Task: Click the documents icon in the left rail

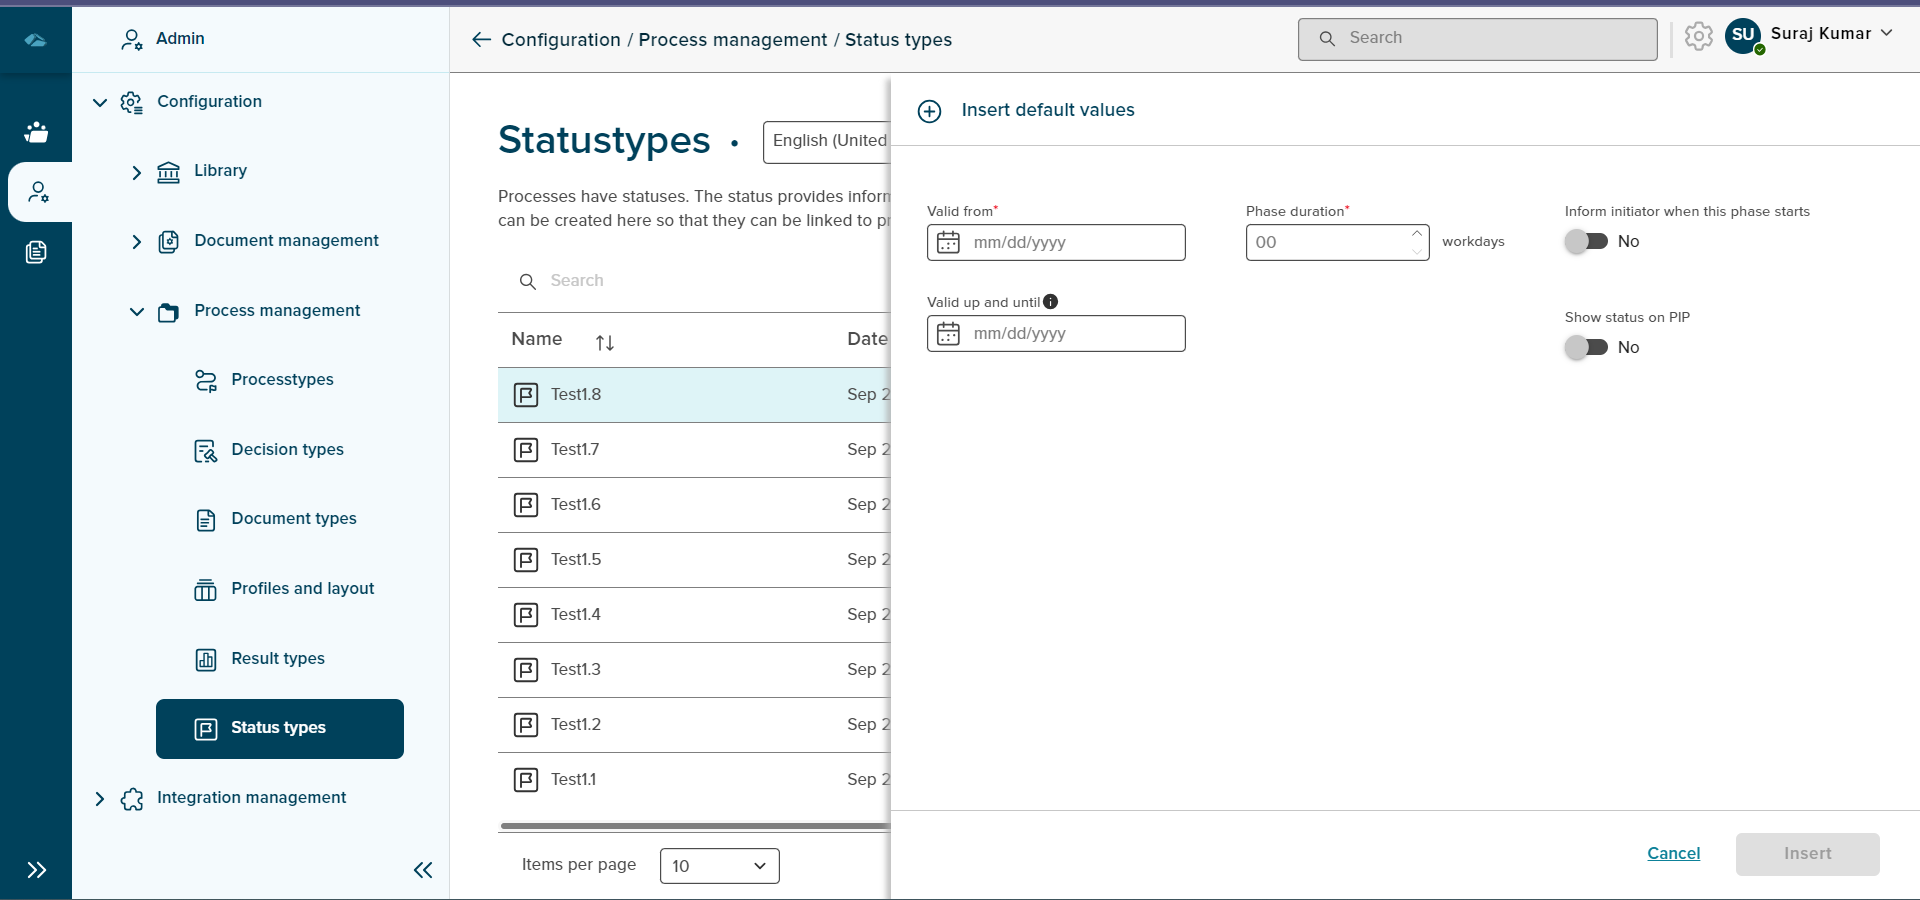Action: click(x=36, y=252)
